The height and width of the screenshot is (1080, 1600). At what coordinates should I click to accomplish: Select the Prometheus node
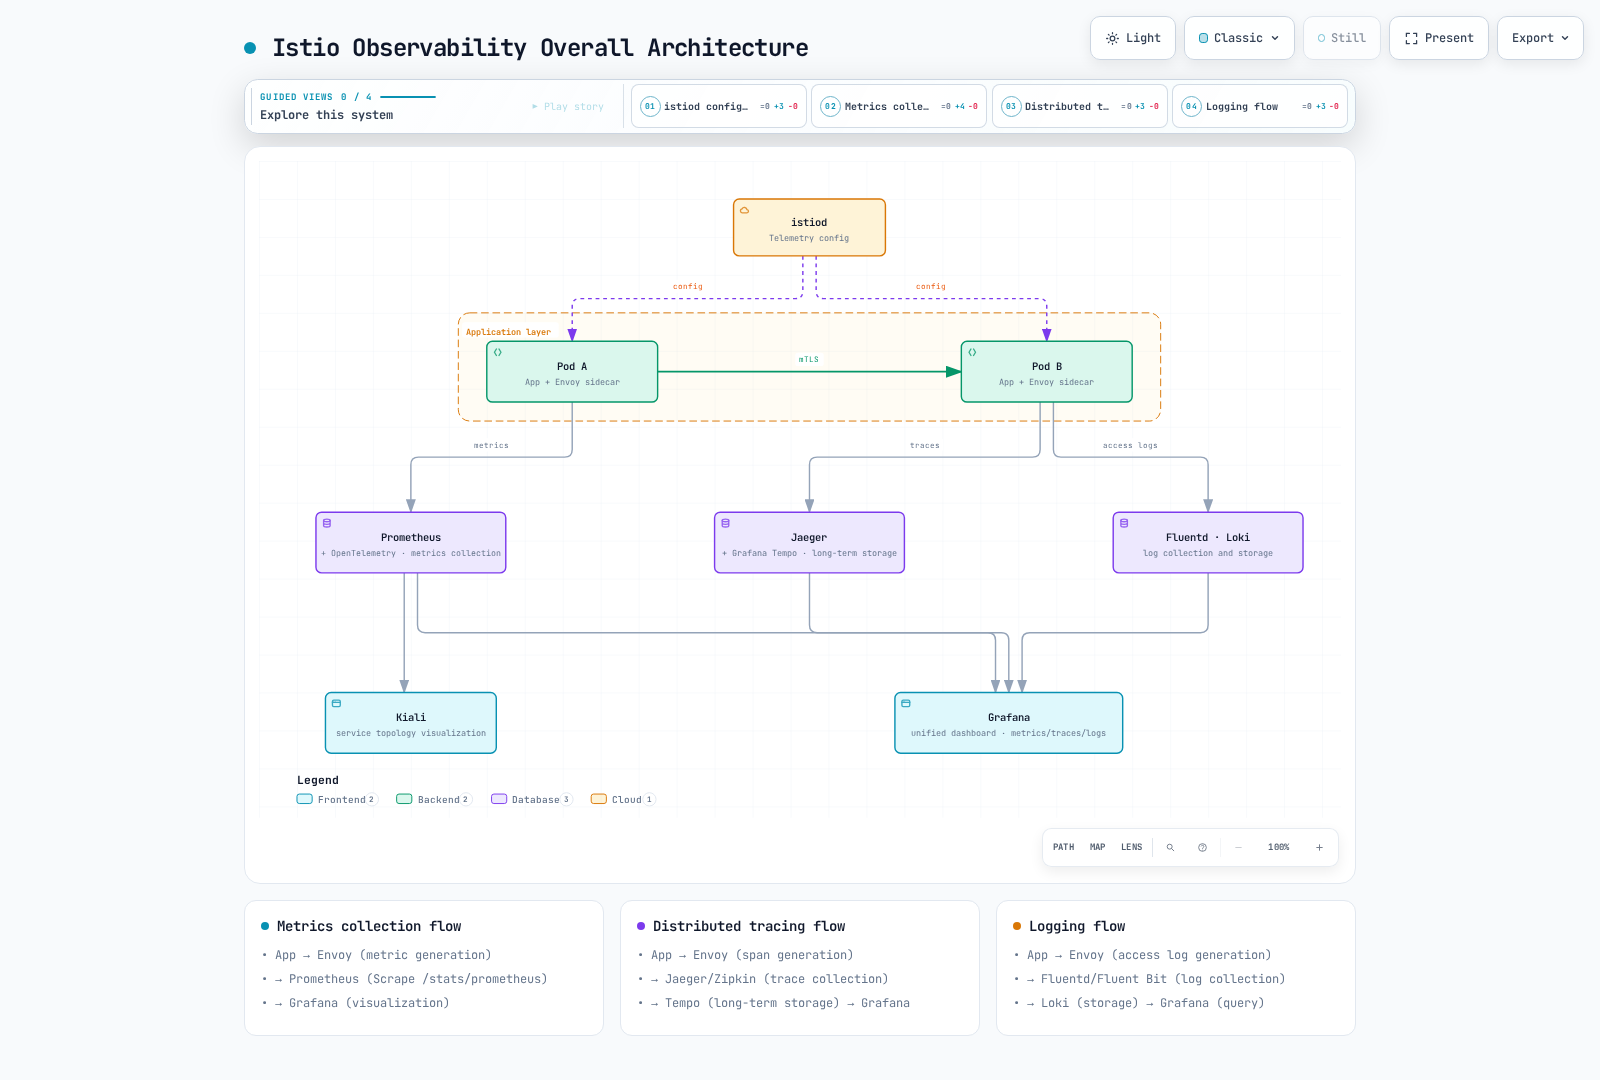411,543
